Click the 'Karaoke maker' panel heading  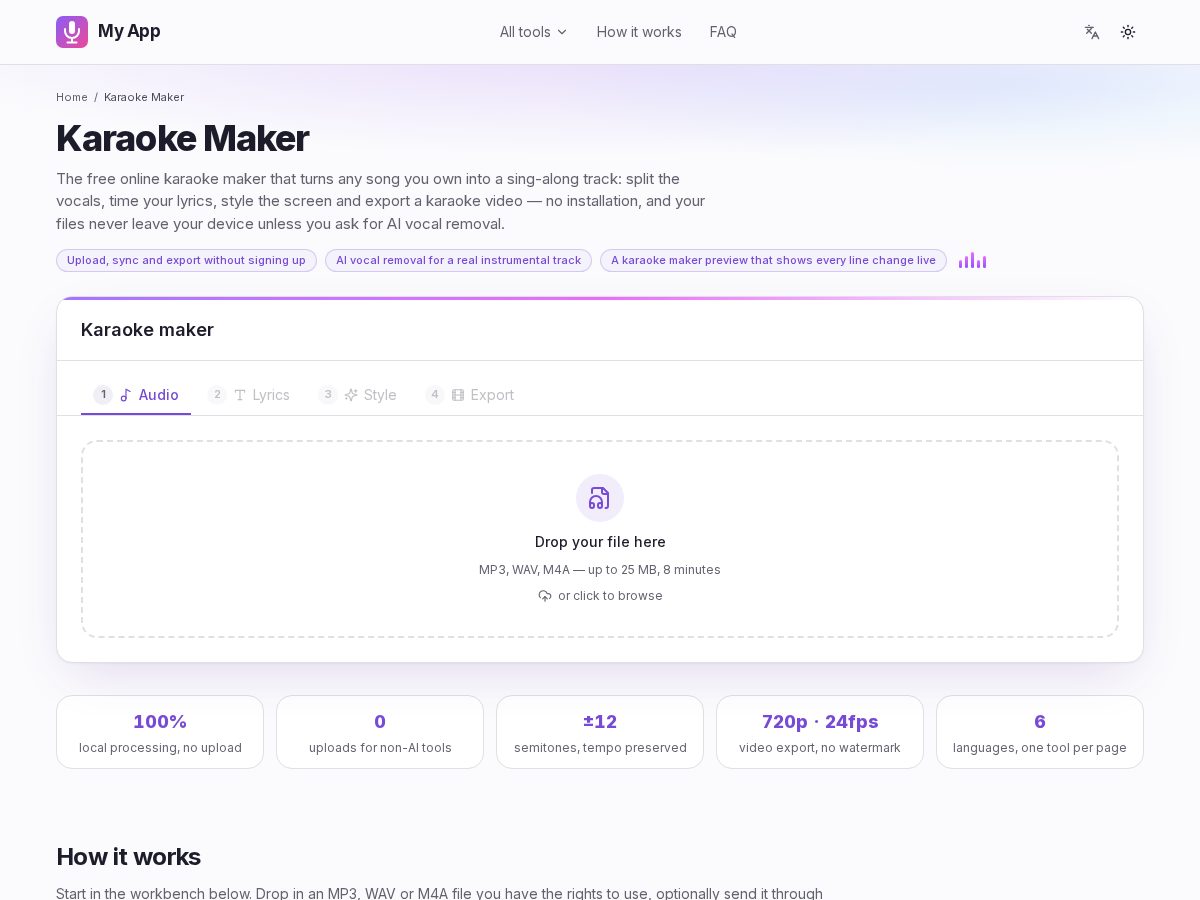(x=147, y=330)
